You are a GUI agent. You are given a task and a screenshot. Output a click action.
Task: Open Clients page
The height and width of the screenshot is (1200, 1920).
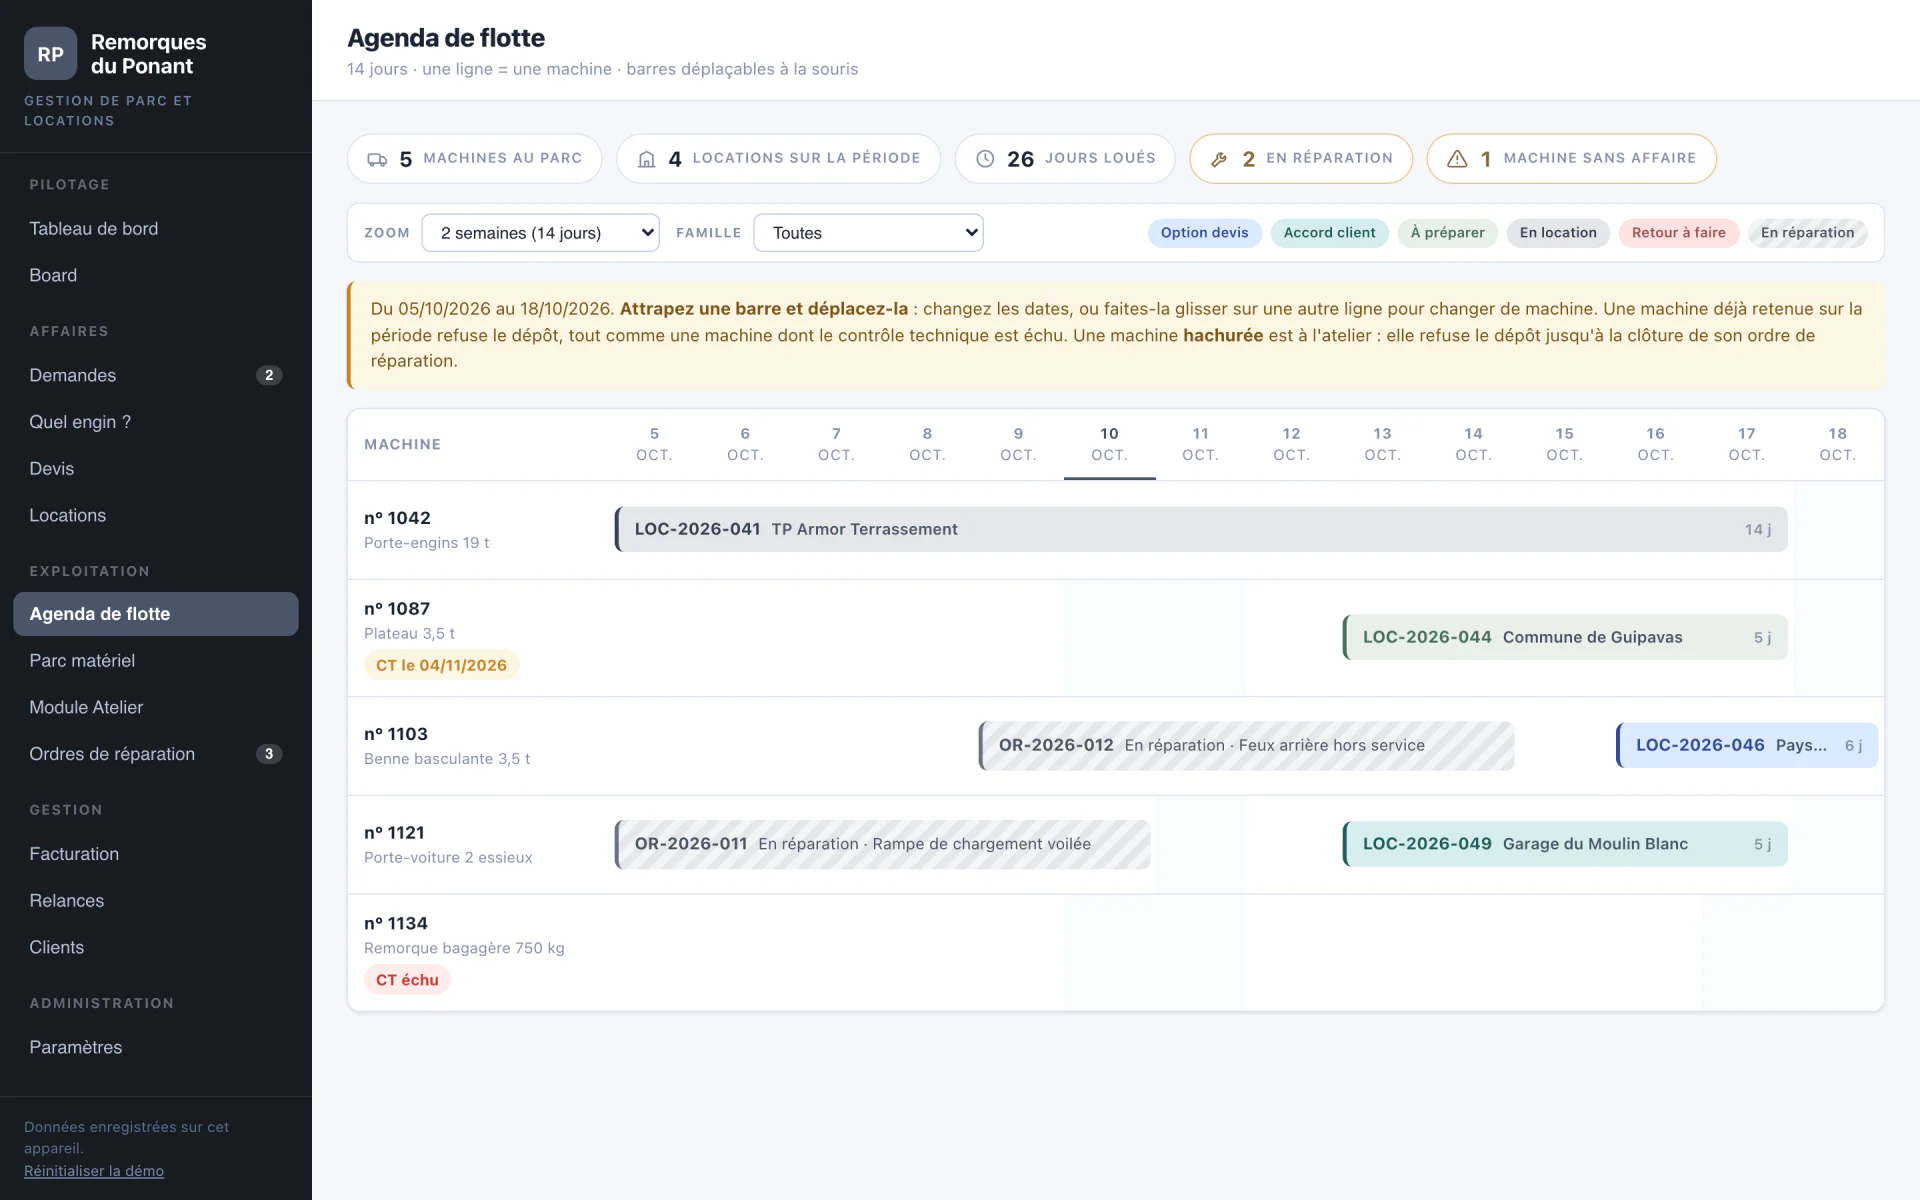point(156,947)
